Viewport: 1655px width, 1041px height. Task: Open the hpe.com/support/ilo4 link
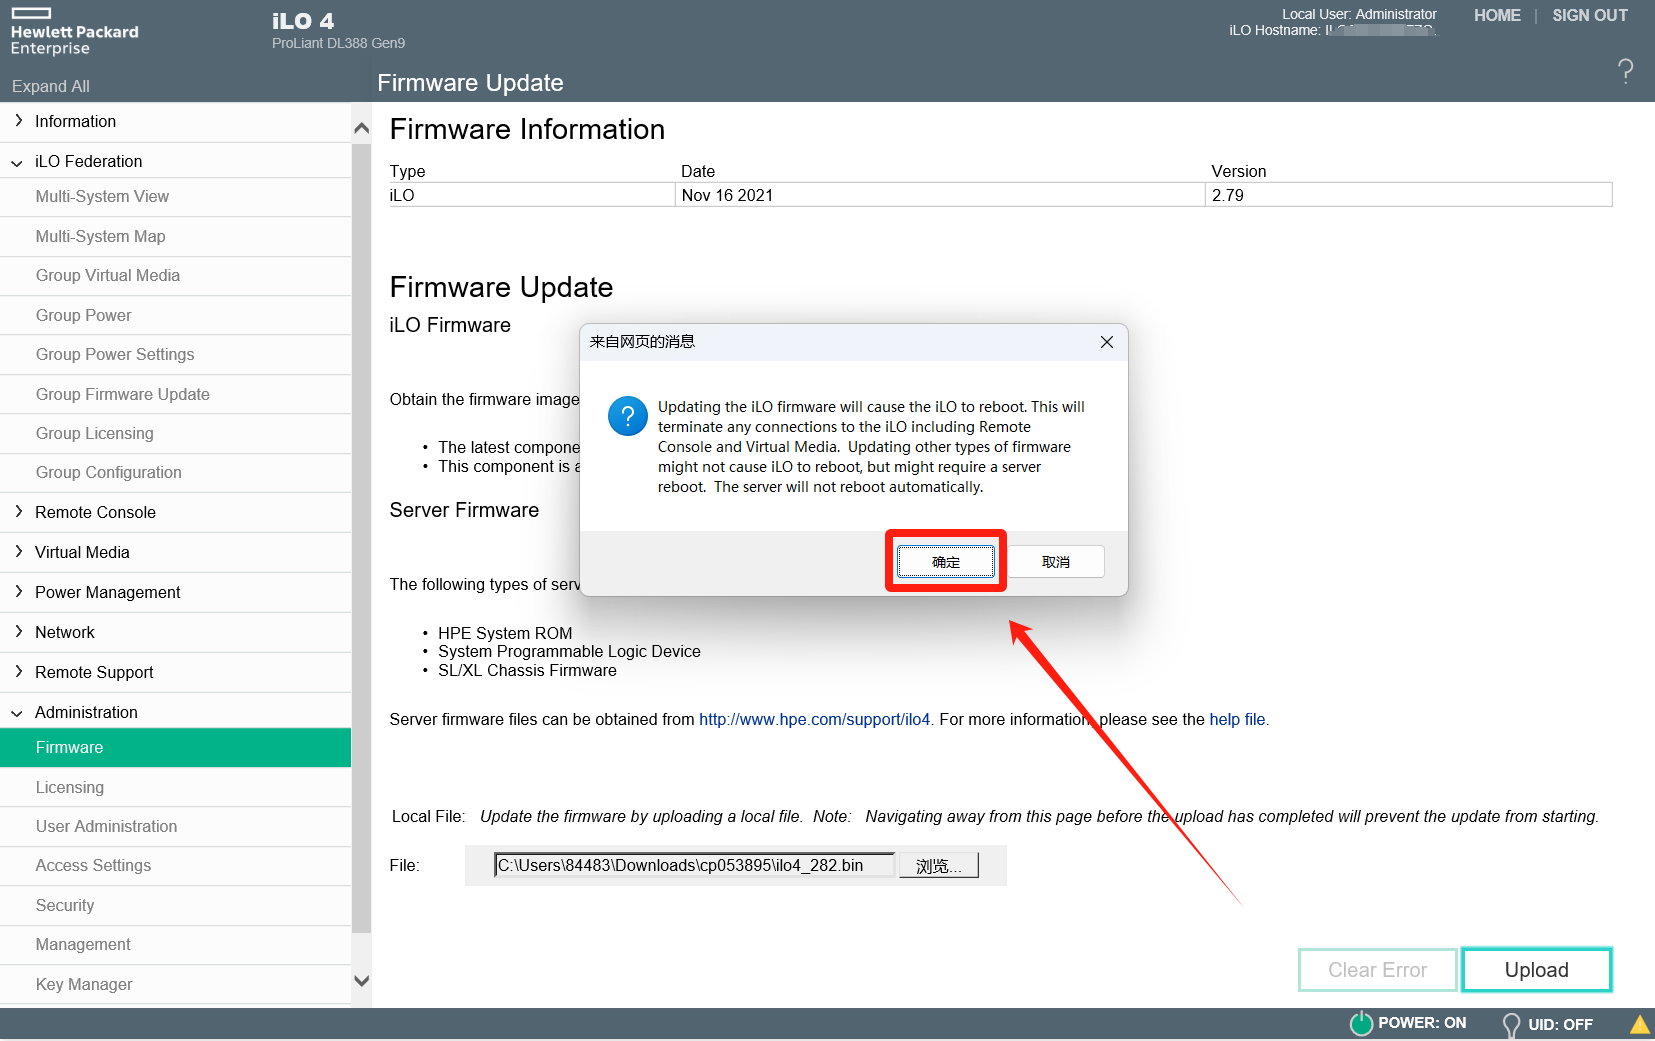click(814, 719)
